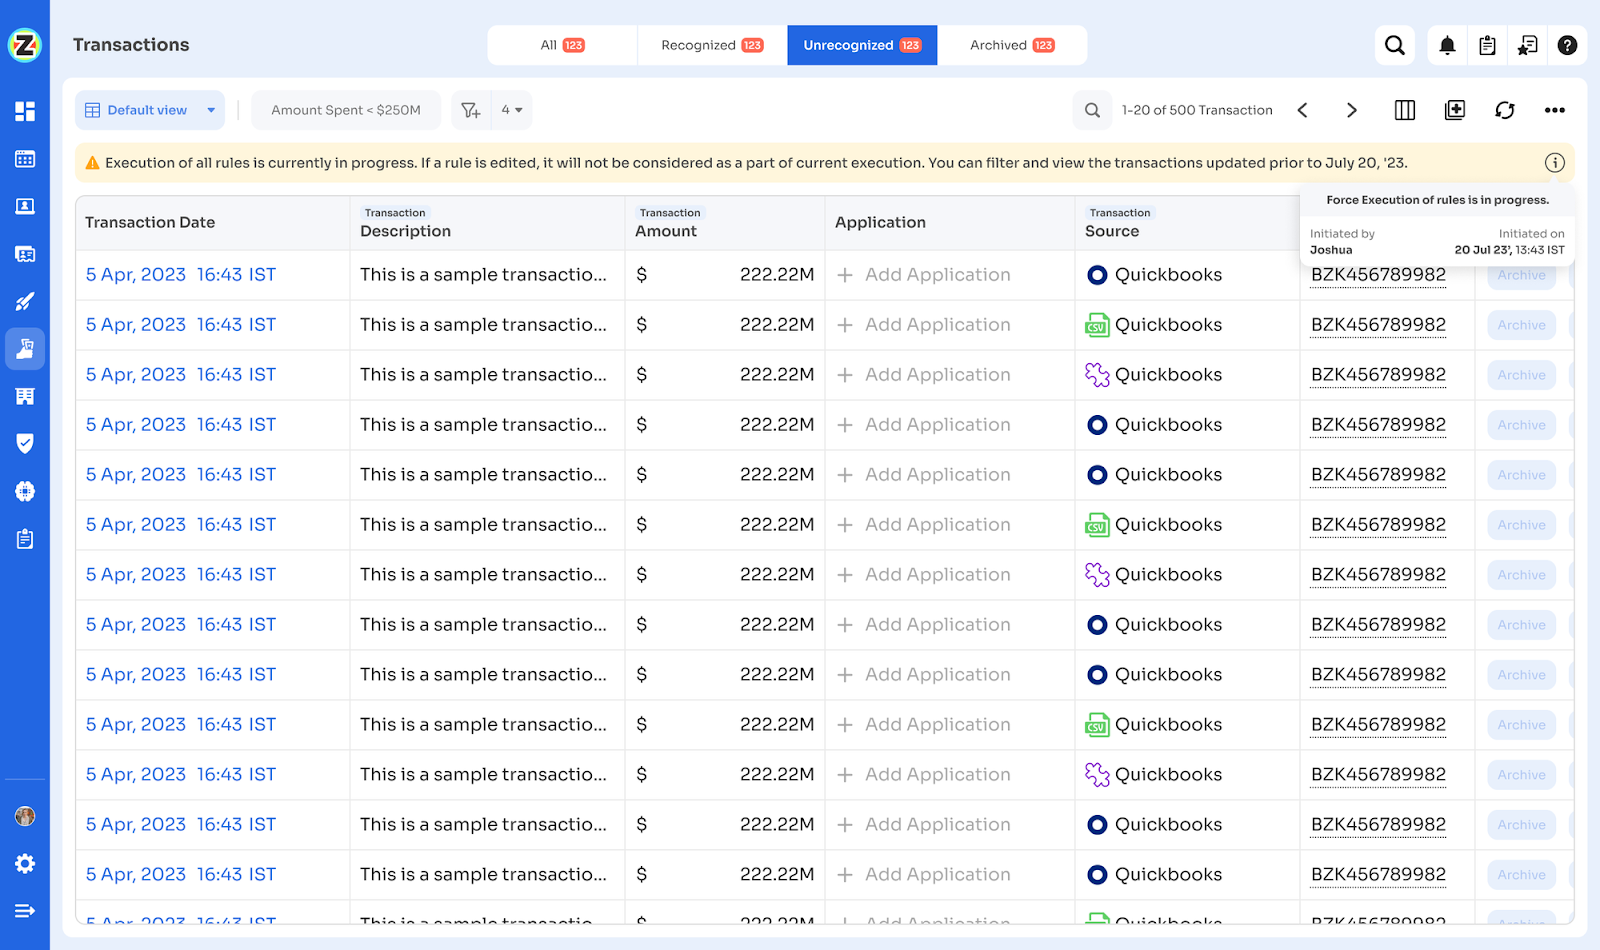Open the rocket icon in the sidebar
Viewport: 1600px width, 950px height.
click(25, 301)
